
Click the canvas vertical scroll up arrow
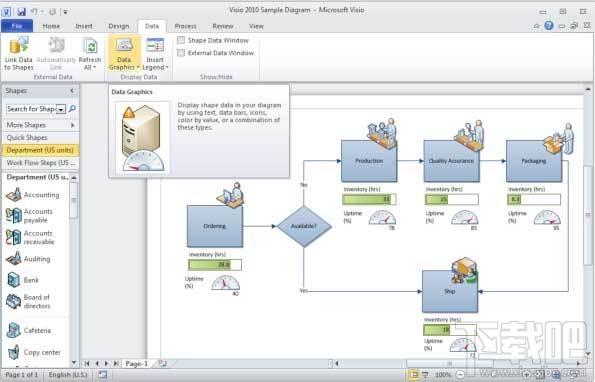(x=588, y=90)
